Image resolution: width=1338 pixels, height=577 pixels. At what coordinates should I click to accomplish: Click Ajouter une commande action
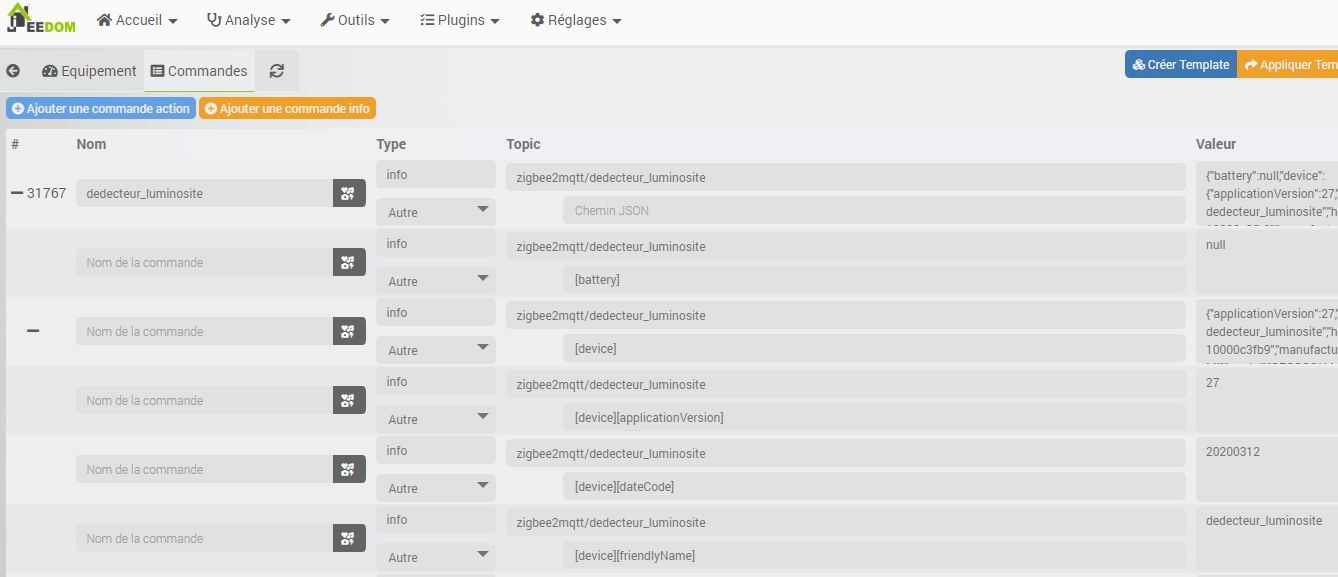coord(101,108)
